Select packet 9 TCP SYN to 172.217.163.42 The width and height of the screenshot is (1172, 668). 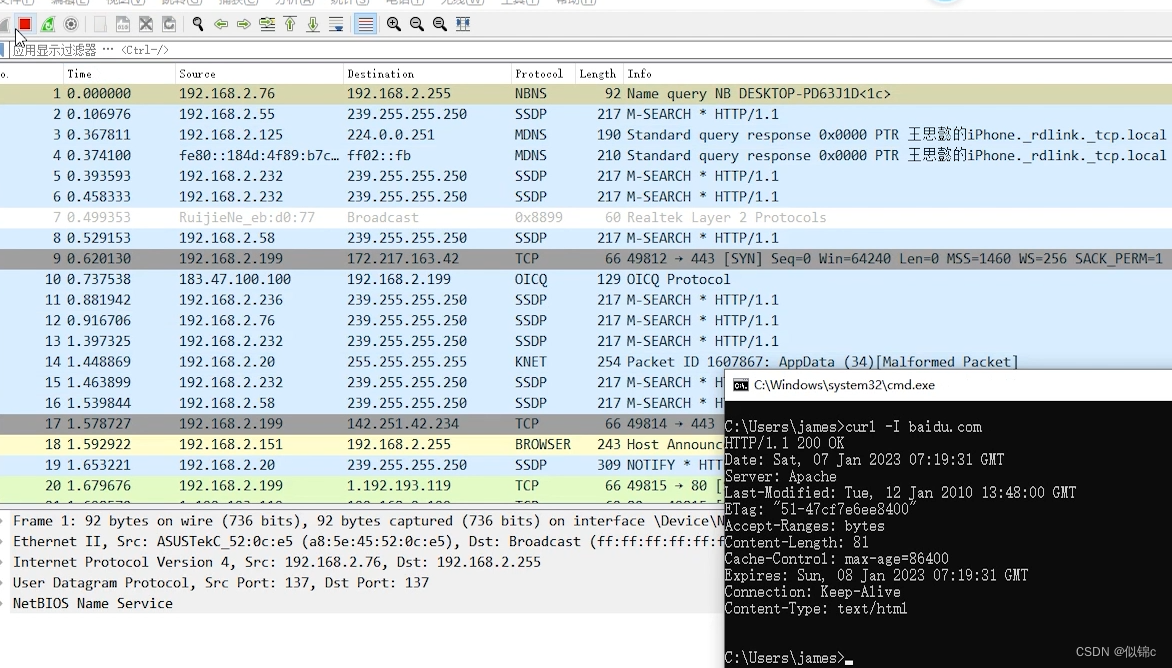586,259
